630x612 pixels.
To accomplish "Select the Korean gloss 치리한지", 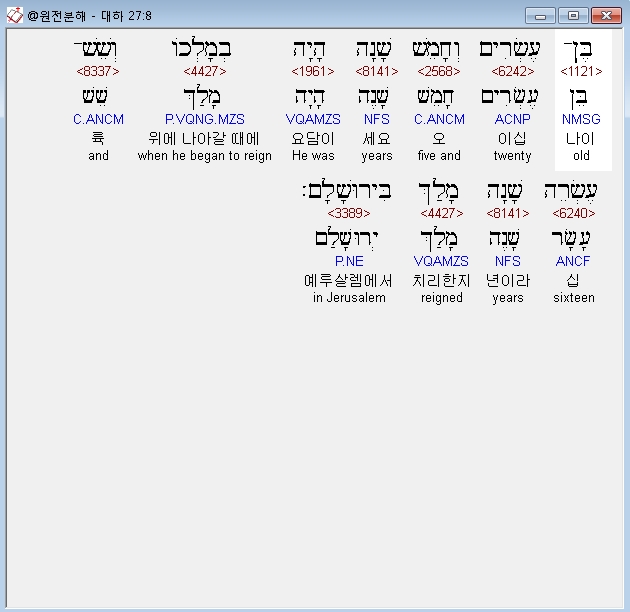I will click(x=441, y=280).
